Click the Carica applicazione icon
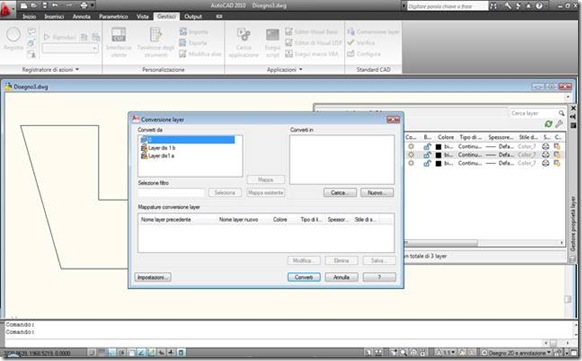This screenshot has height=361, width=582. (x=243, y=35)
